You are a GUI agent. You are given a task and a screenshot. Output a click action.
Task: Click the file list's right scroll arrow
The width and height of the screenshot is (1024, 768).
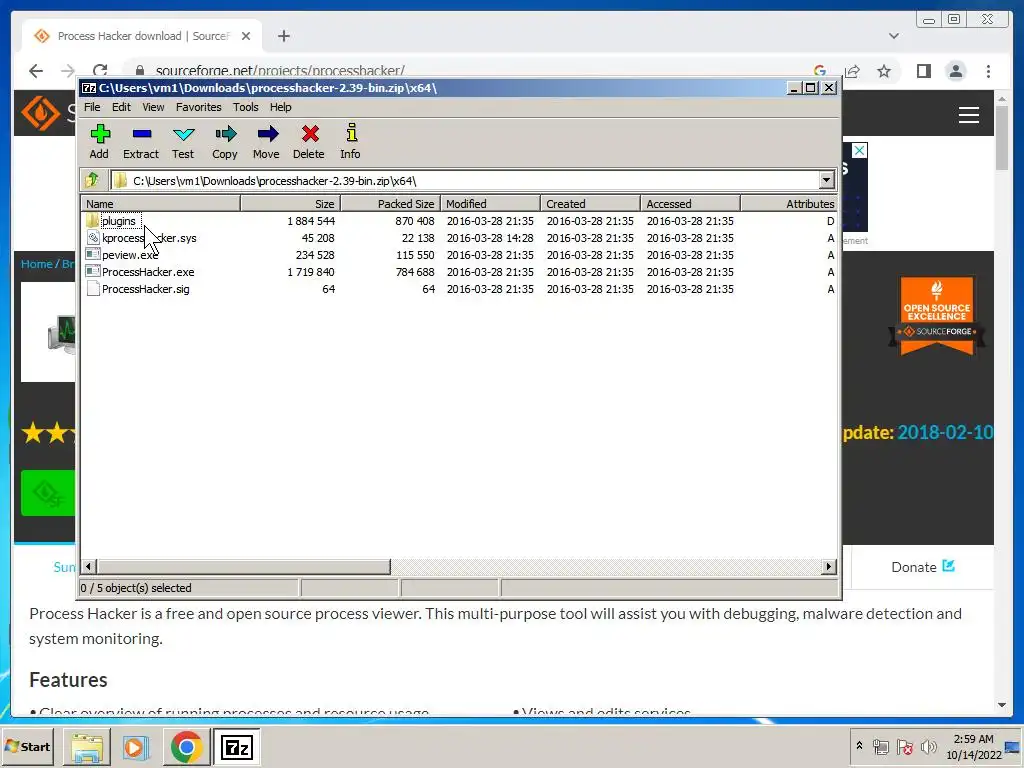coord(829,566)
